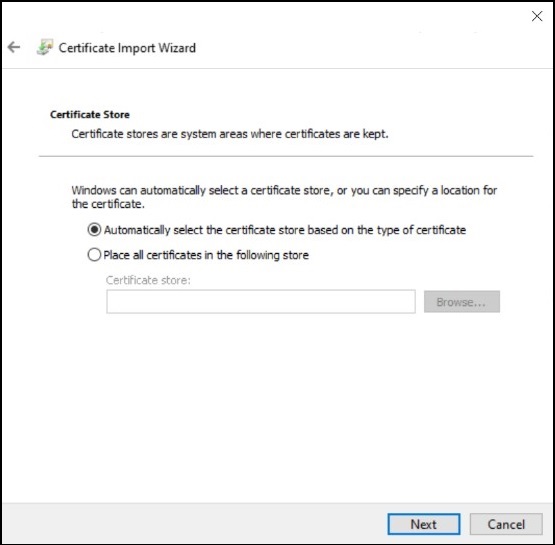
Task: Close the wizard with the X icon
Action: (x=537, y=16)
